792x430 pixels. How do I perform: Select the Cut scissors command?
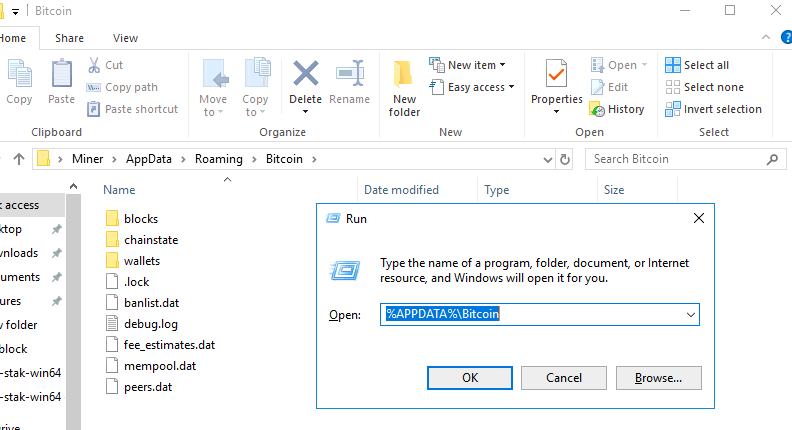click(105, 65)
